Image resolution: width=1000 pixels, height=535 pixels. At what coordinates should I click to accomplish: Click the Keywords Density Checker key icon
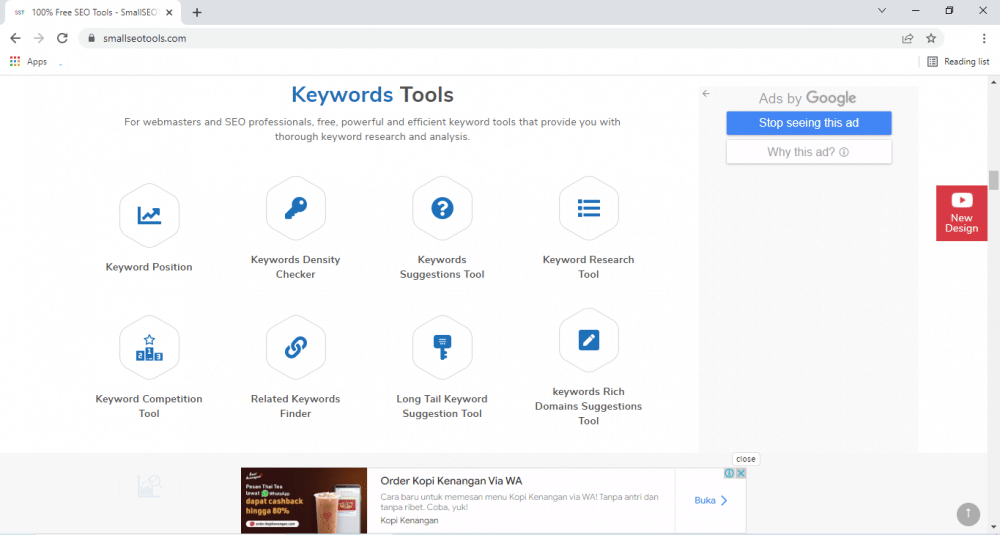pyautogui.click(x=295, y=208)
